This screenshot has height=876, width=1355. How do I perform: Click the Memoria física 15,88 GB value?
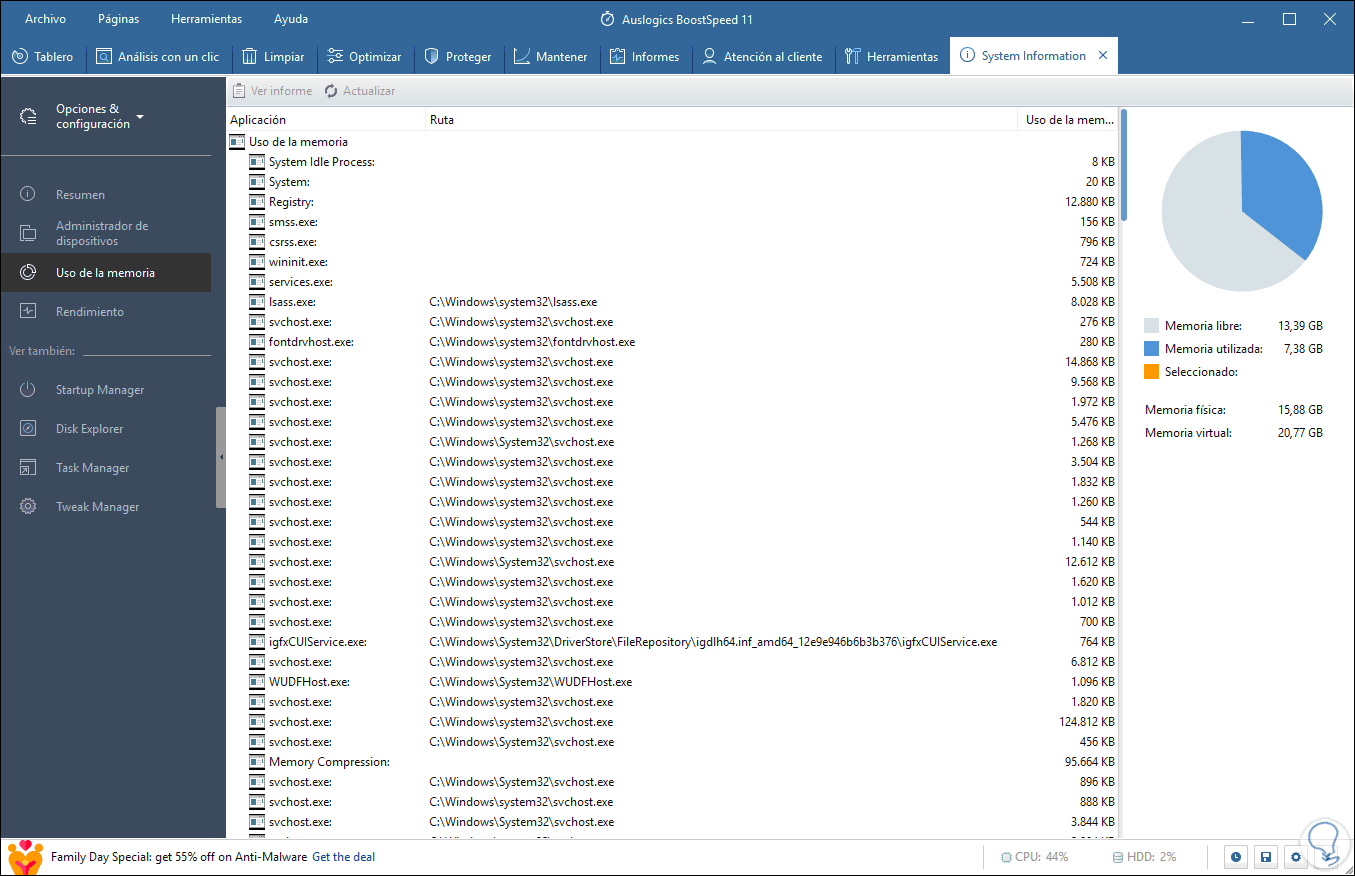click(x=1300, y=410)
